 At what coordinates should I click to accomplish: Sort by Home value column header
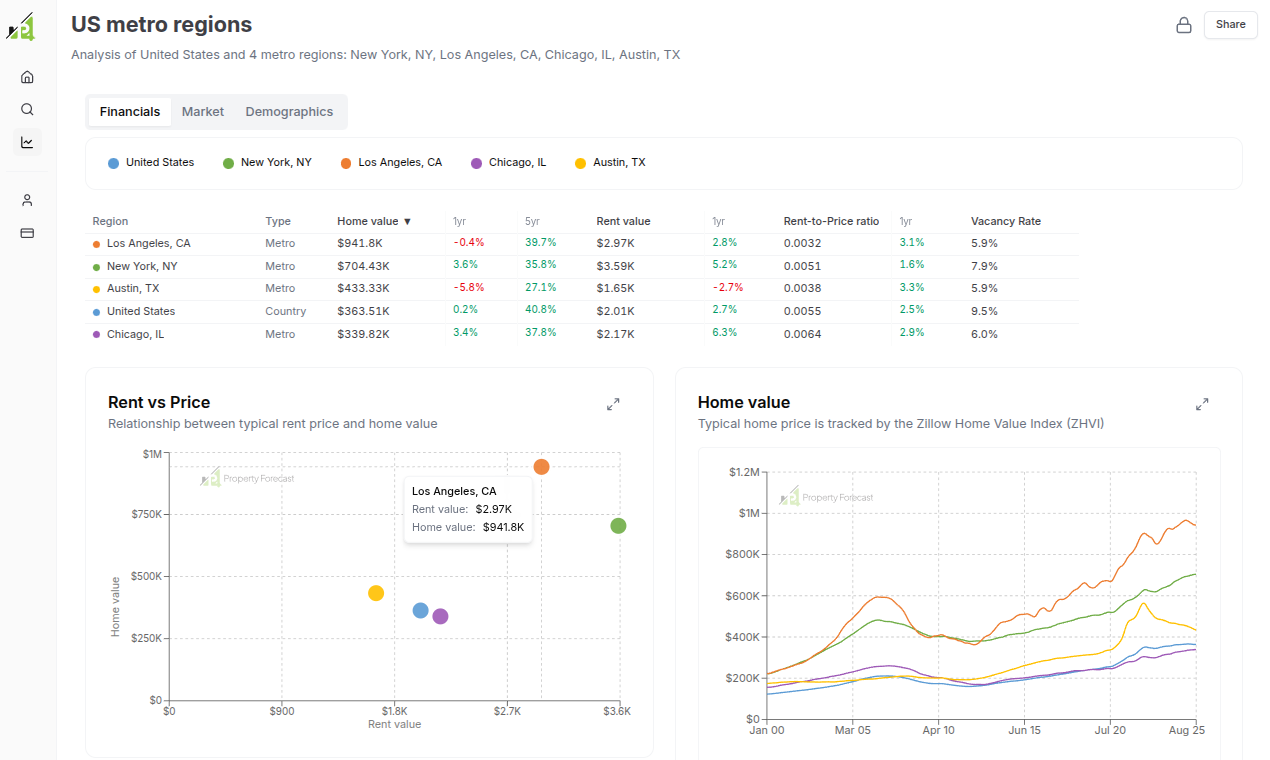click(374, 221)
